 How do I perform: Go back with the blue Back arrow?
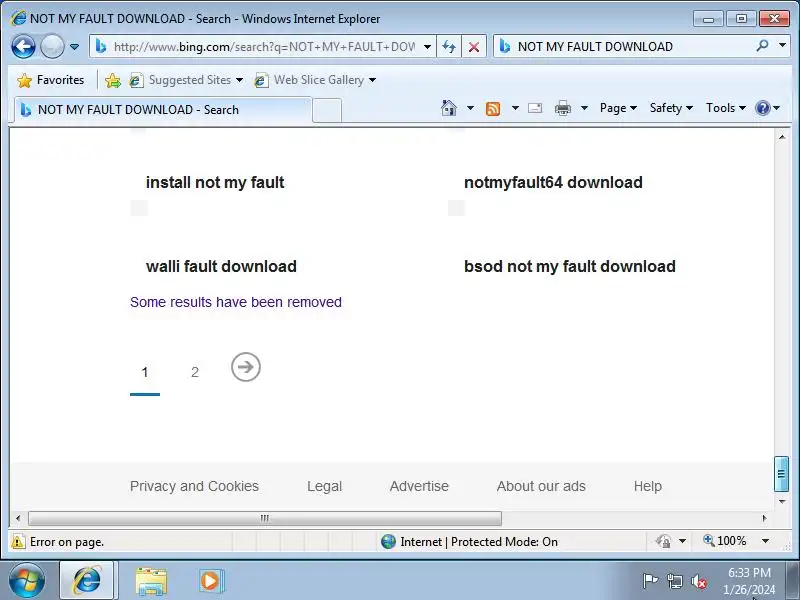pos(23,46)
